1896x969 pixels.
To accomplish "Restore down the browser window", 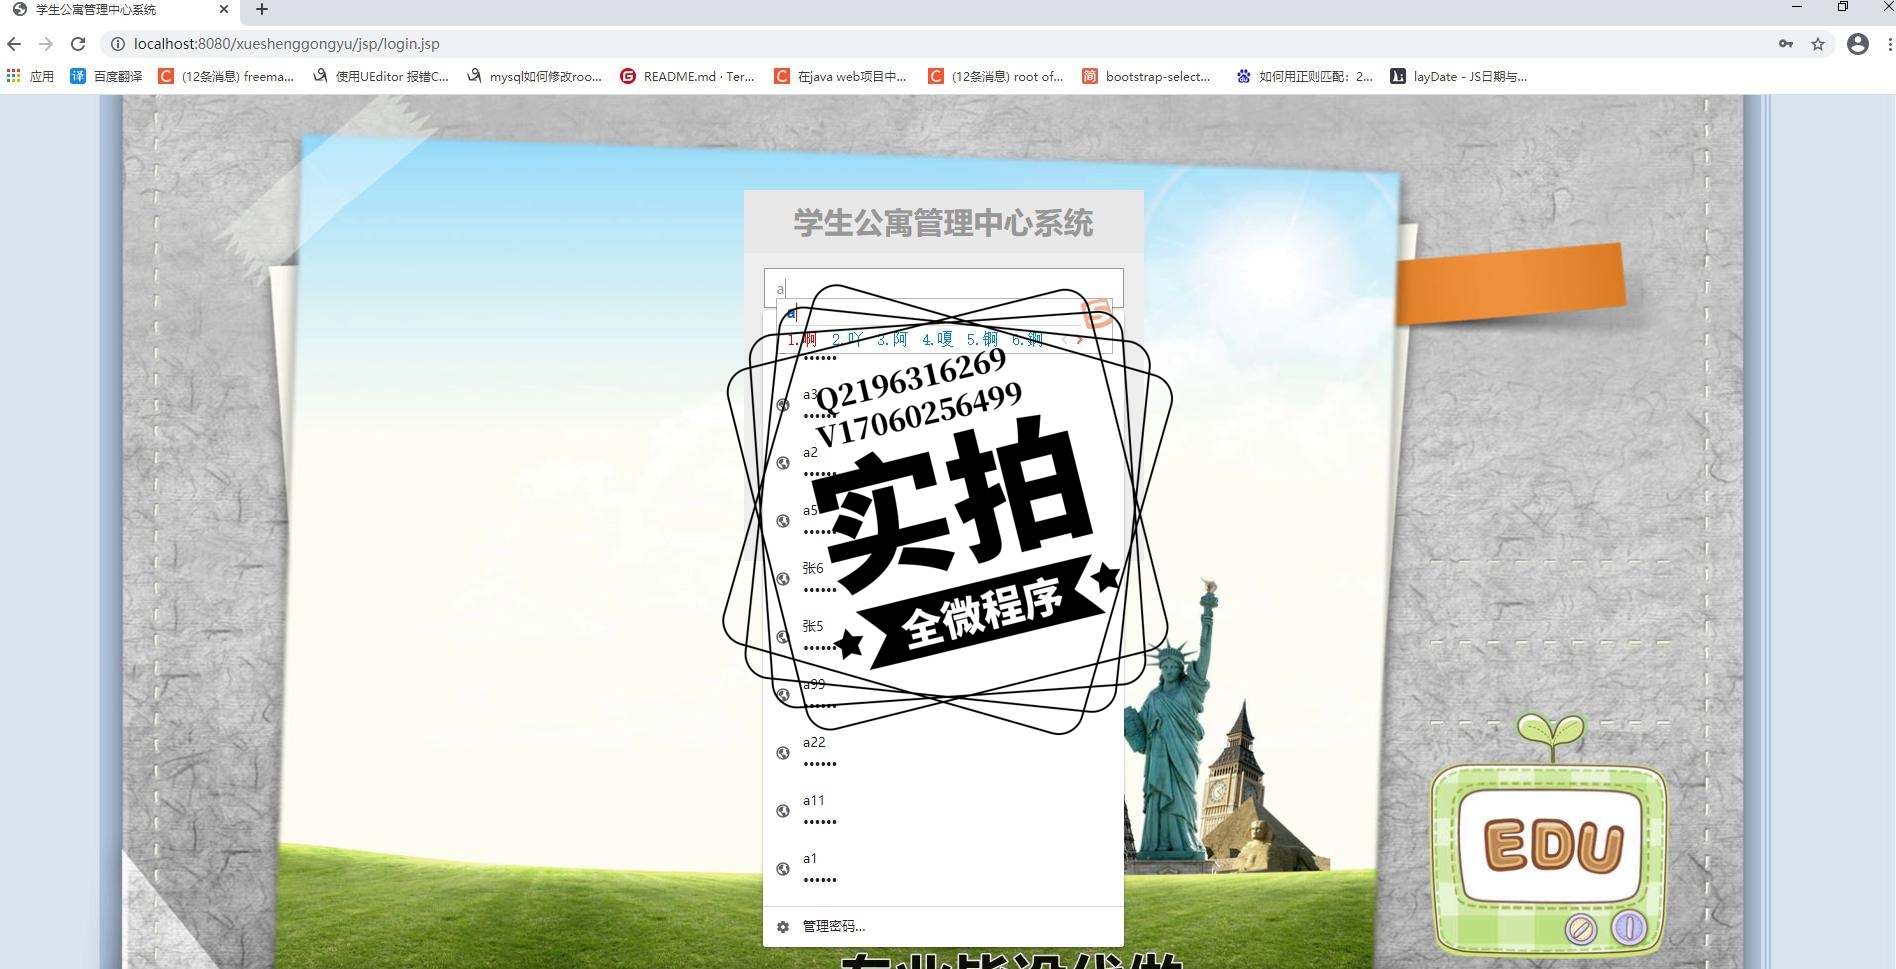I will pyautogui.click(x=1843, y=8).
